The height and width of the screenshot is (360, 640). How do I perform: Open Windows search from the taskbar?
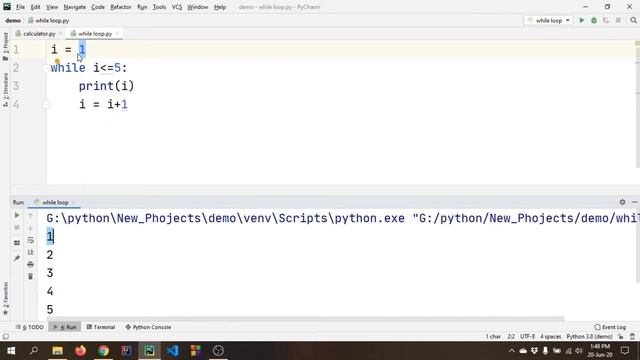[34, 351]
